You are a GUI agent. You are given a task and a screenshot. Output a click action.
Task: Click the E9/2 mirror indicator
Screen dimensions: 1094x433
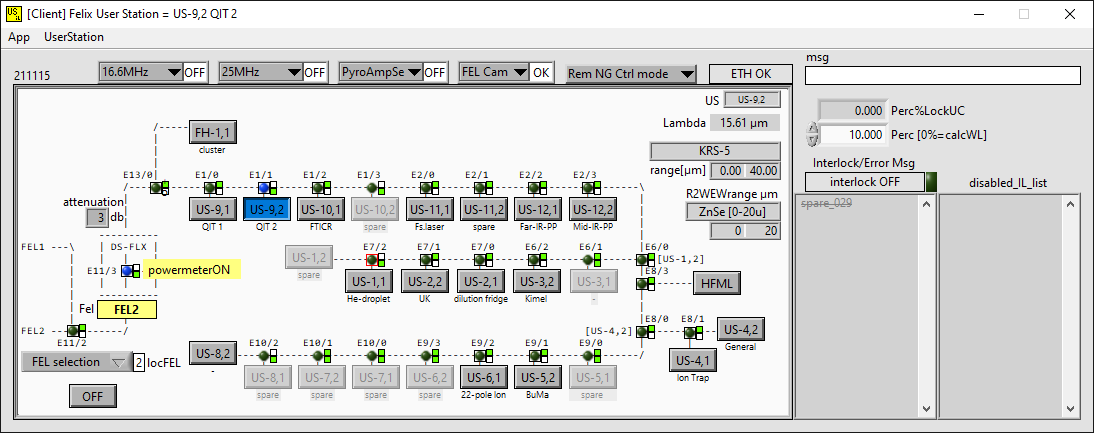coord(481,355)
